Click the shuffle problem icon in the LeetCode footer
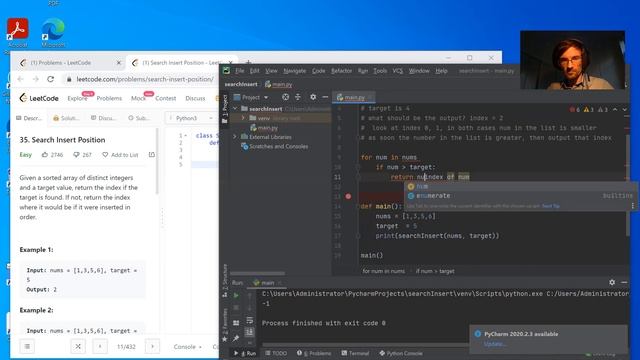Viewport: 640px width, 360px height. click(78, 347)
